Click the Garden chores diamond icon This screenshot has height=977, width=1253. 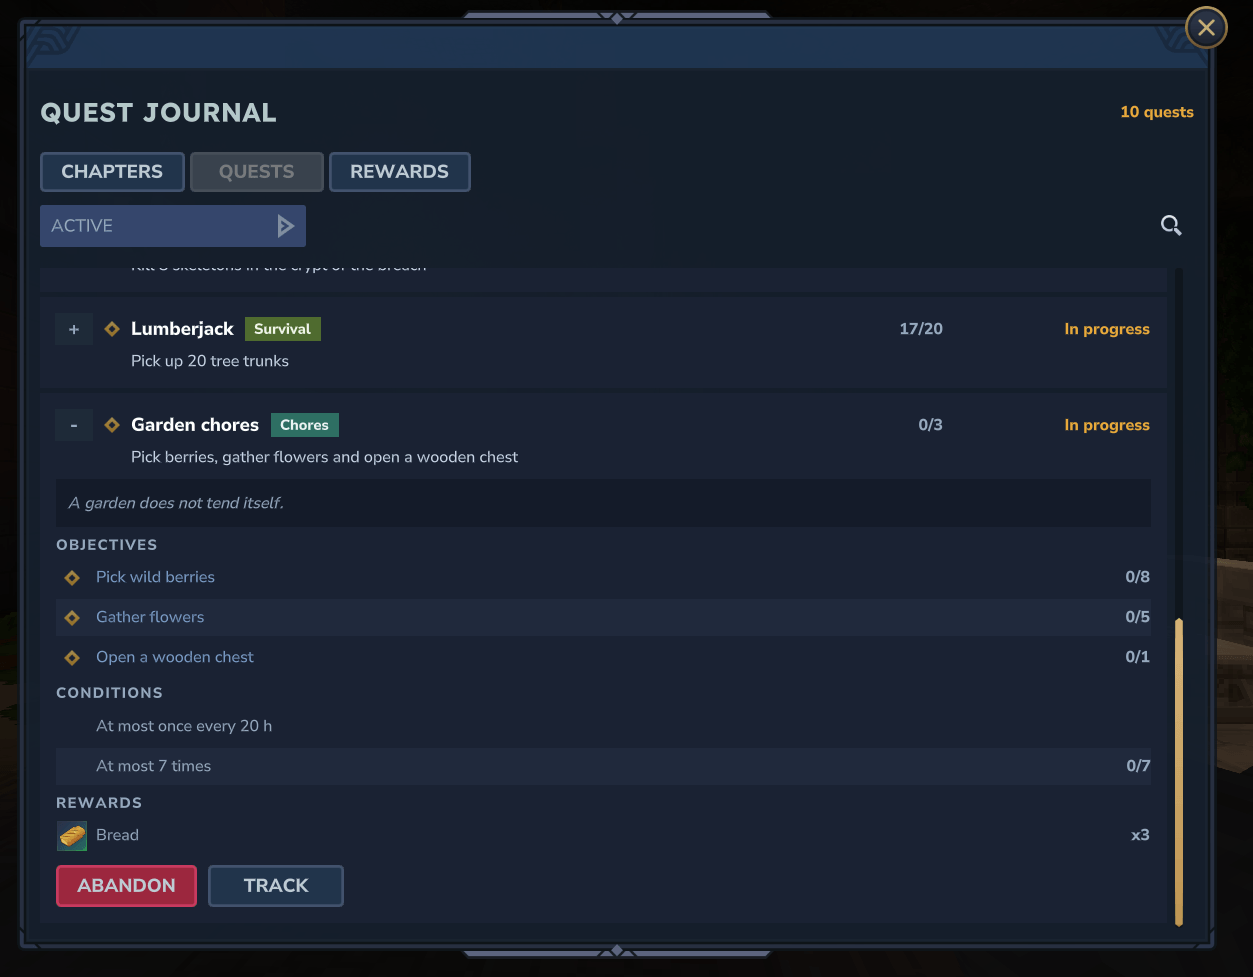tap(112, 425)
